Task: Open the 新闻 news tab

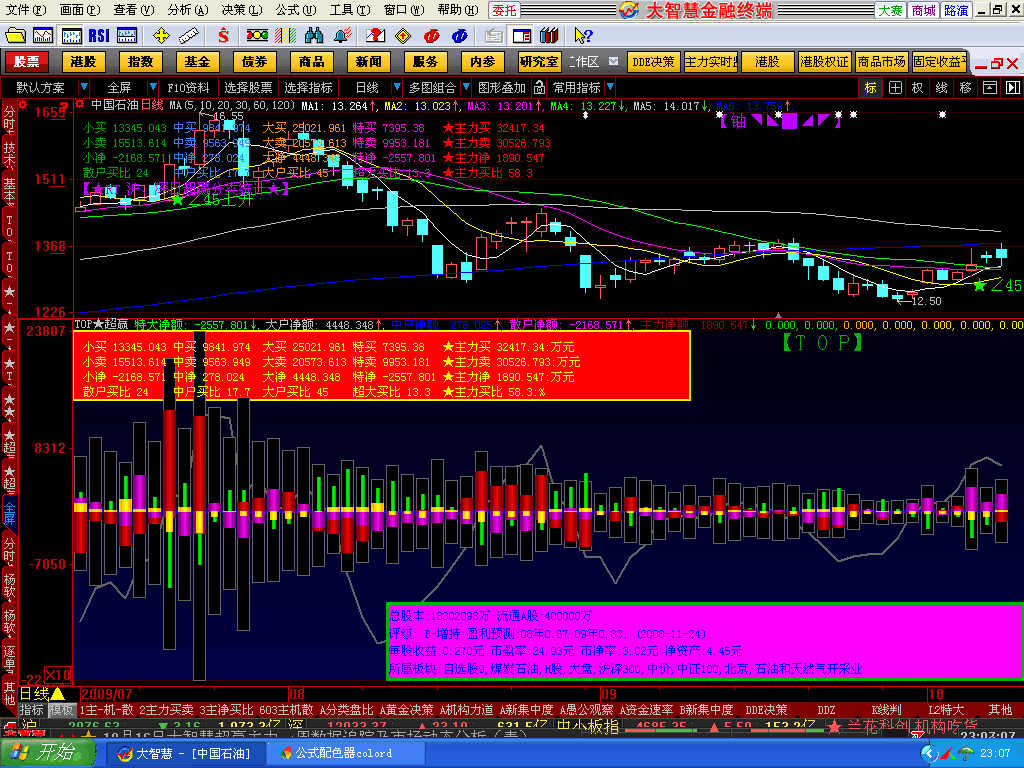Action: pos(368,61)
